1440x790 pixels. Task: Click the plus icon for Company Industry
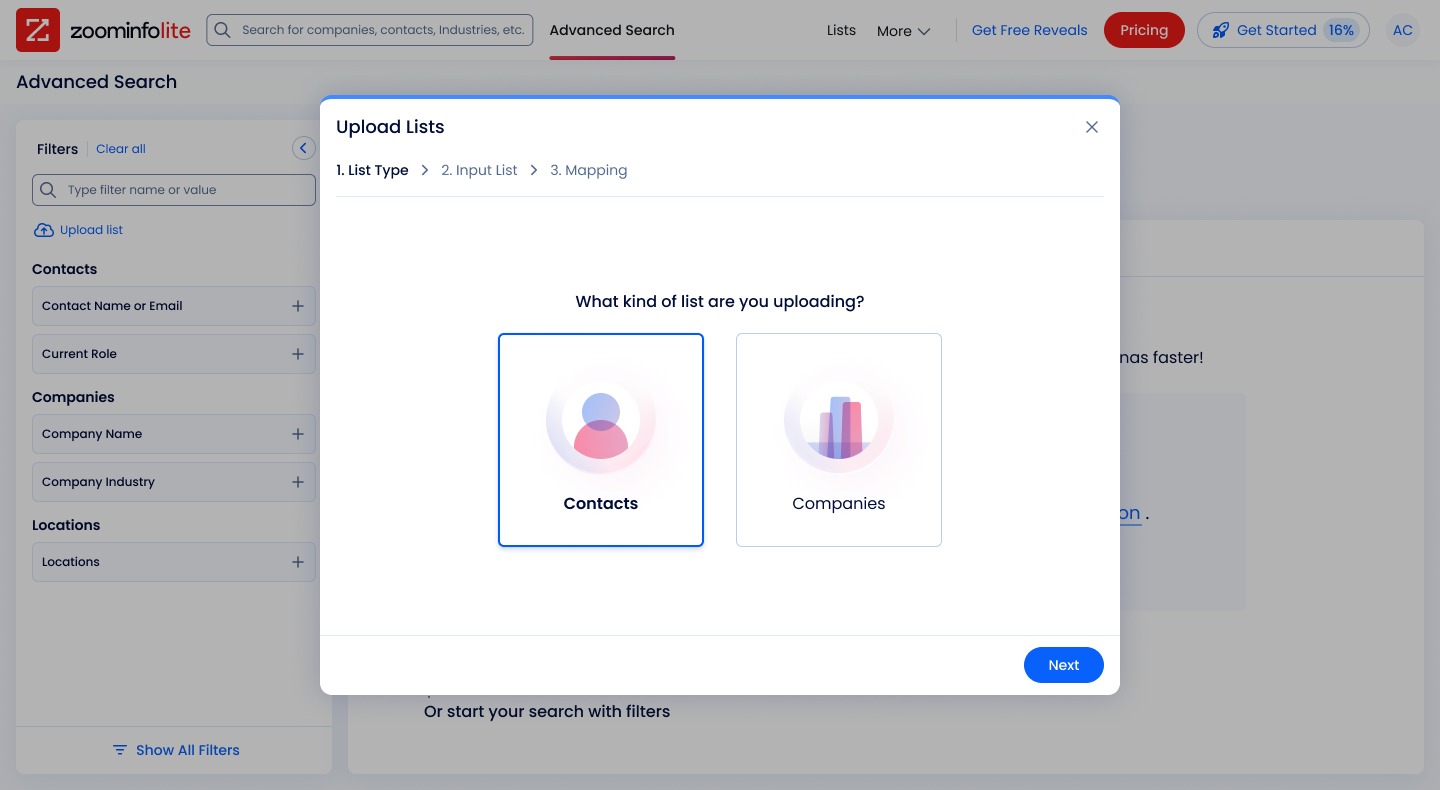tap(298, 482)
